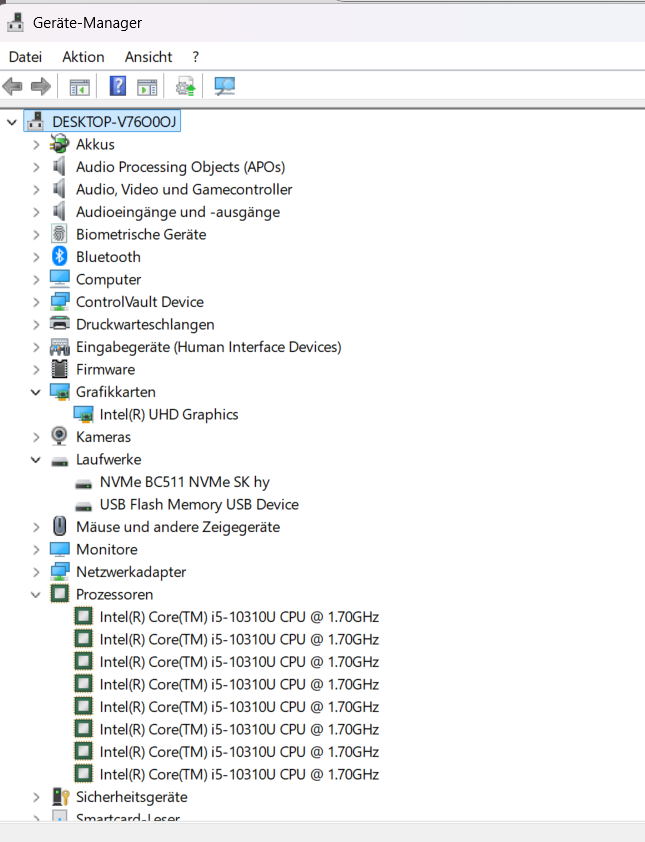The image size is (645, 842).
Task: Collapse the DESKTOP-V76O0OJ root node
Action: click(12, 122)
